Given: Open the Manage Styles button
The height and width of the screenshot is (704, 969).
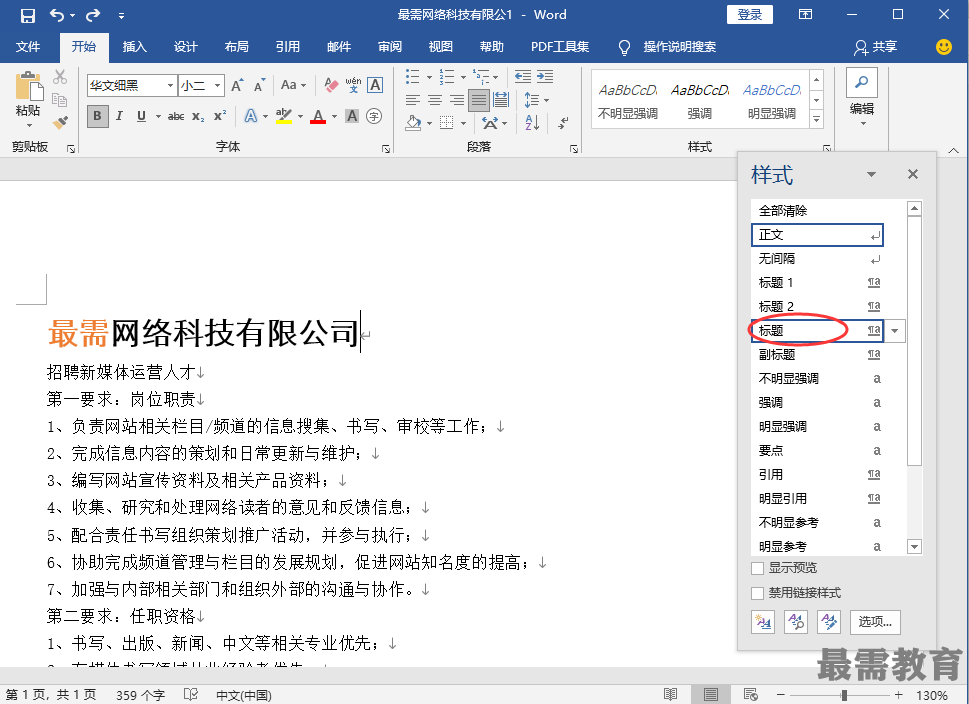Looking at the screenshot, I should [829, 622].
